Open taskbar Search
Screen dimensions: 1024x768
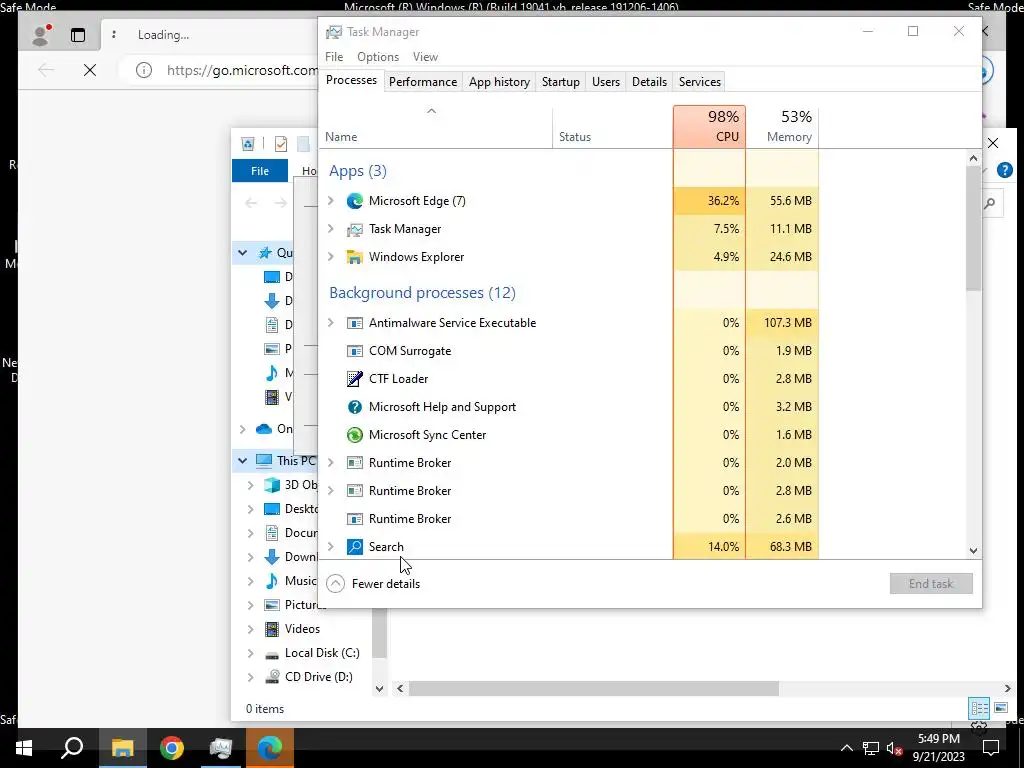point(72,748)
